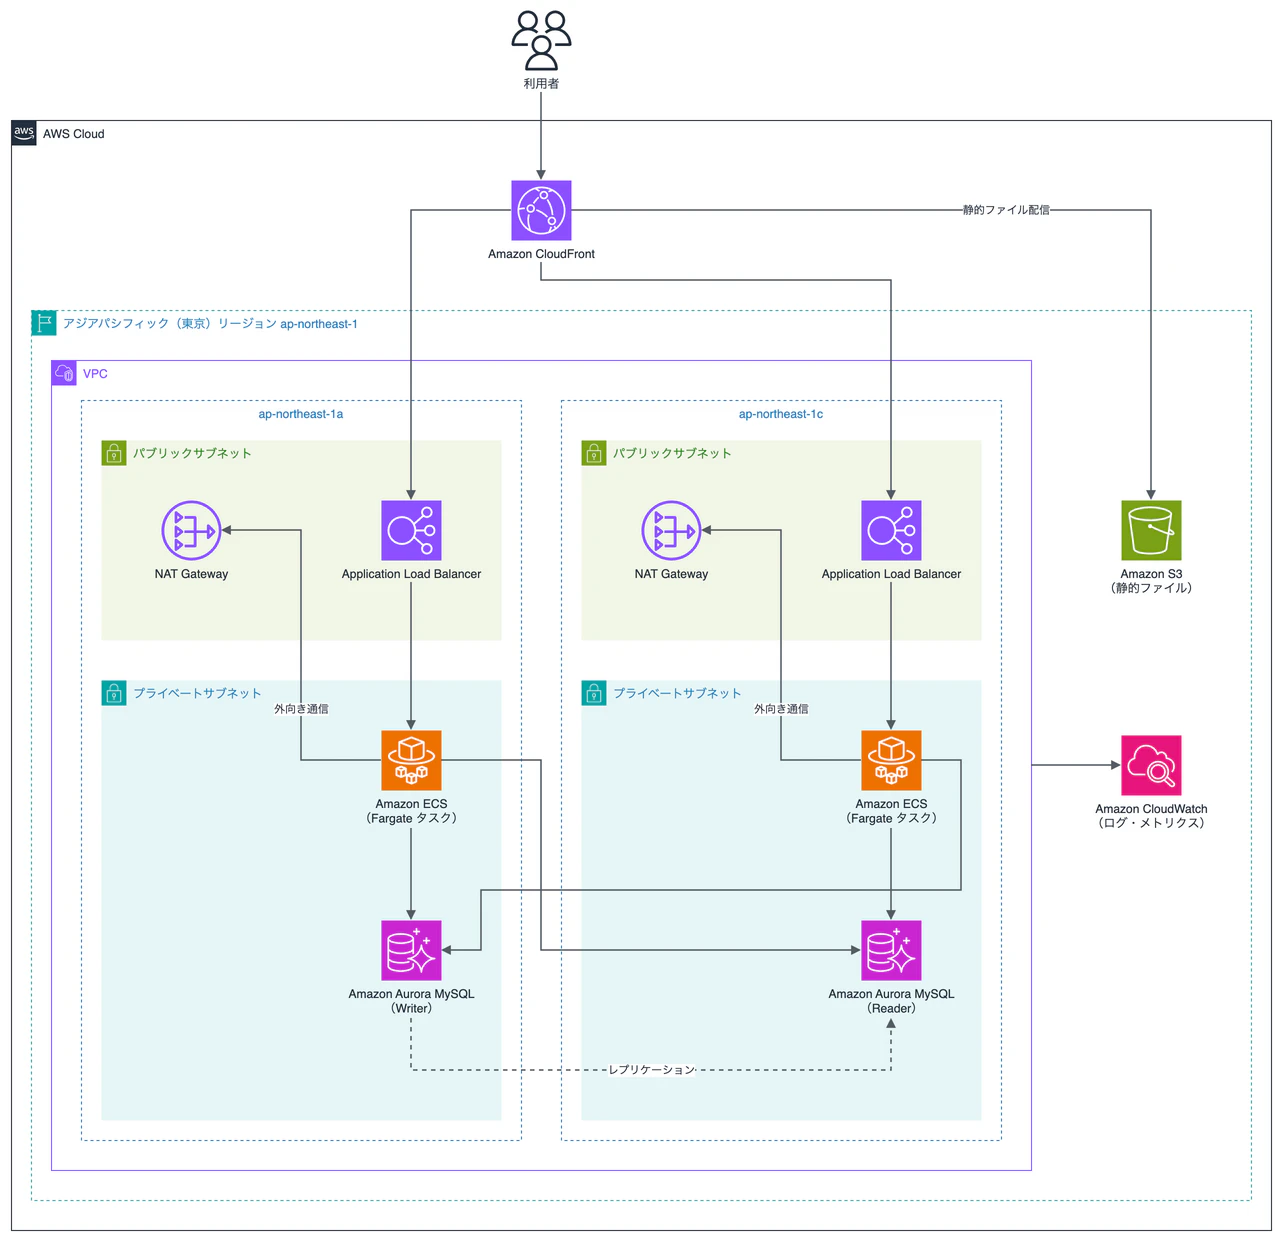Select the アジアパシフィック（東京）リージョン label

click(210, 324)
